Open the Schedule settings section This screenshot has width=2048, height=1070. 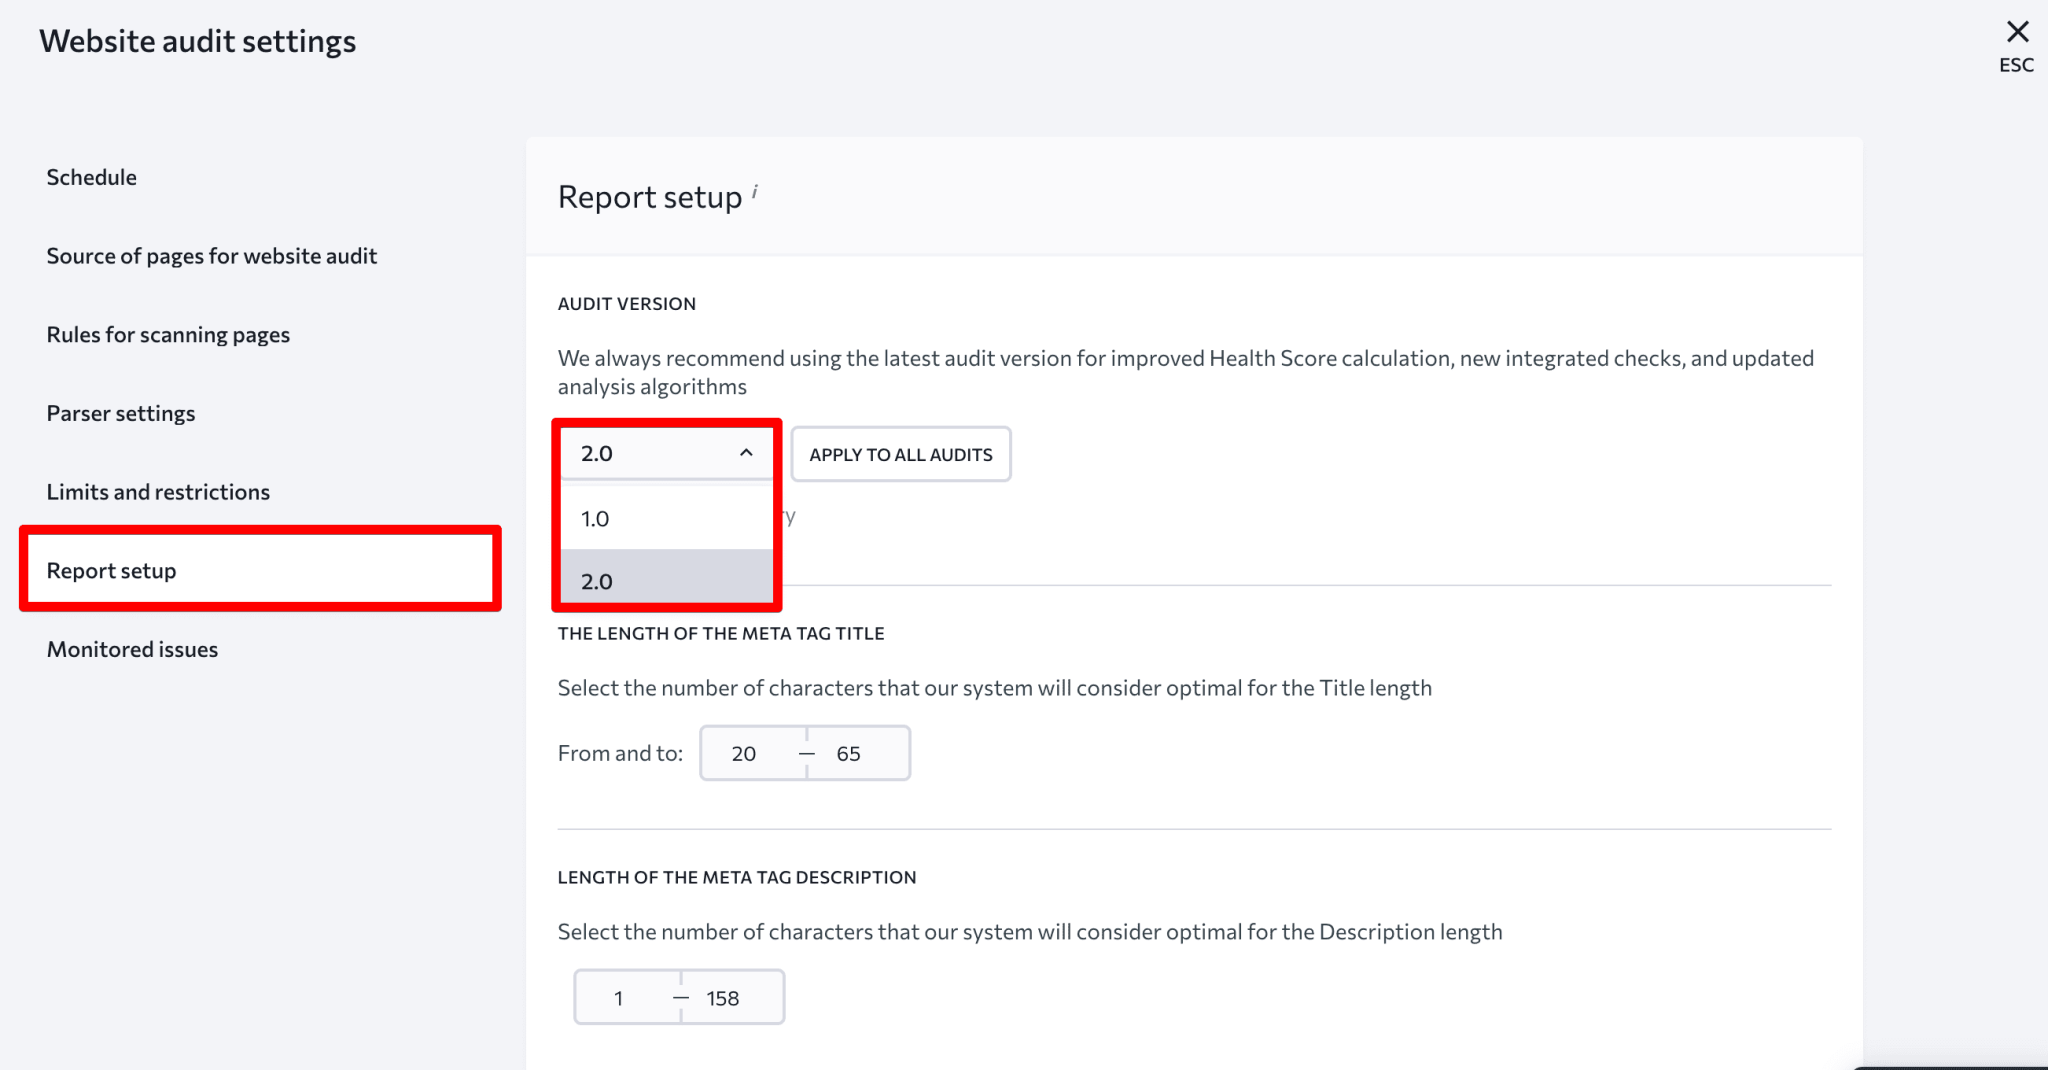pos(91,176)
